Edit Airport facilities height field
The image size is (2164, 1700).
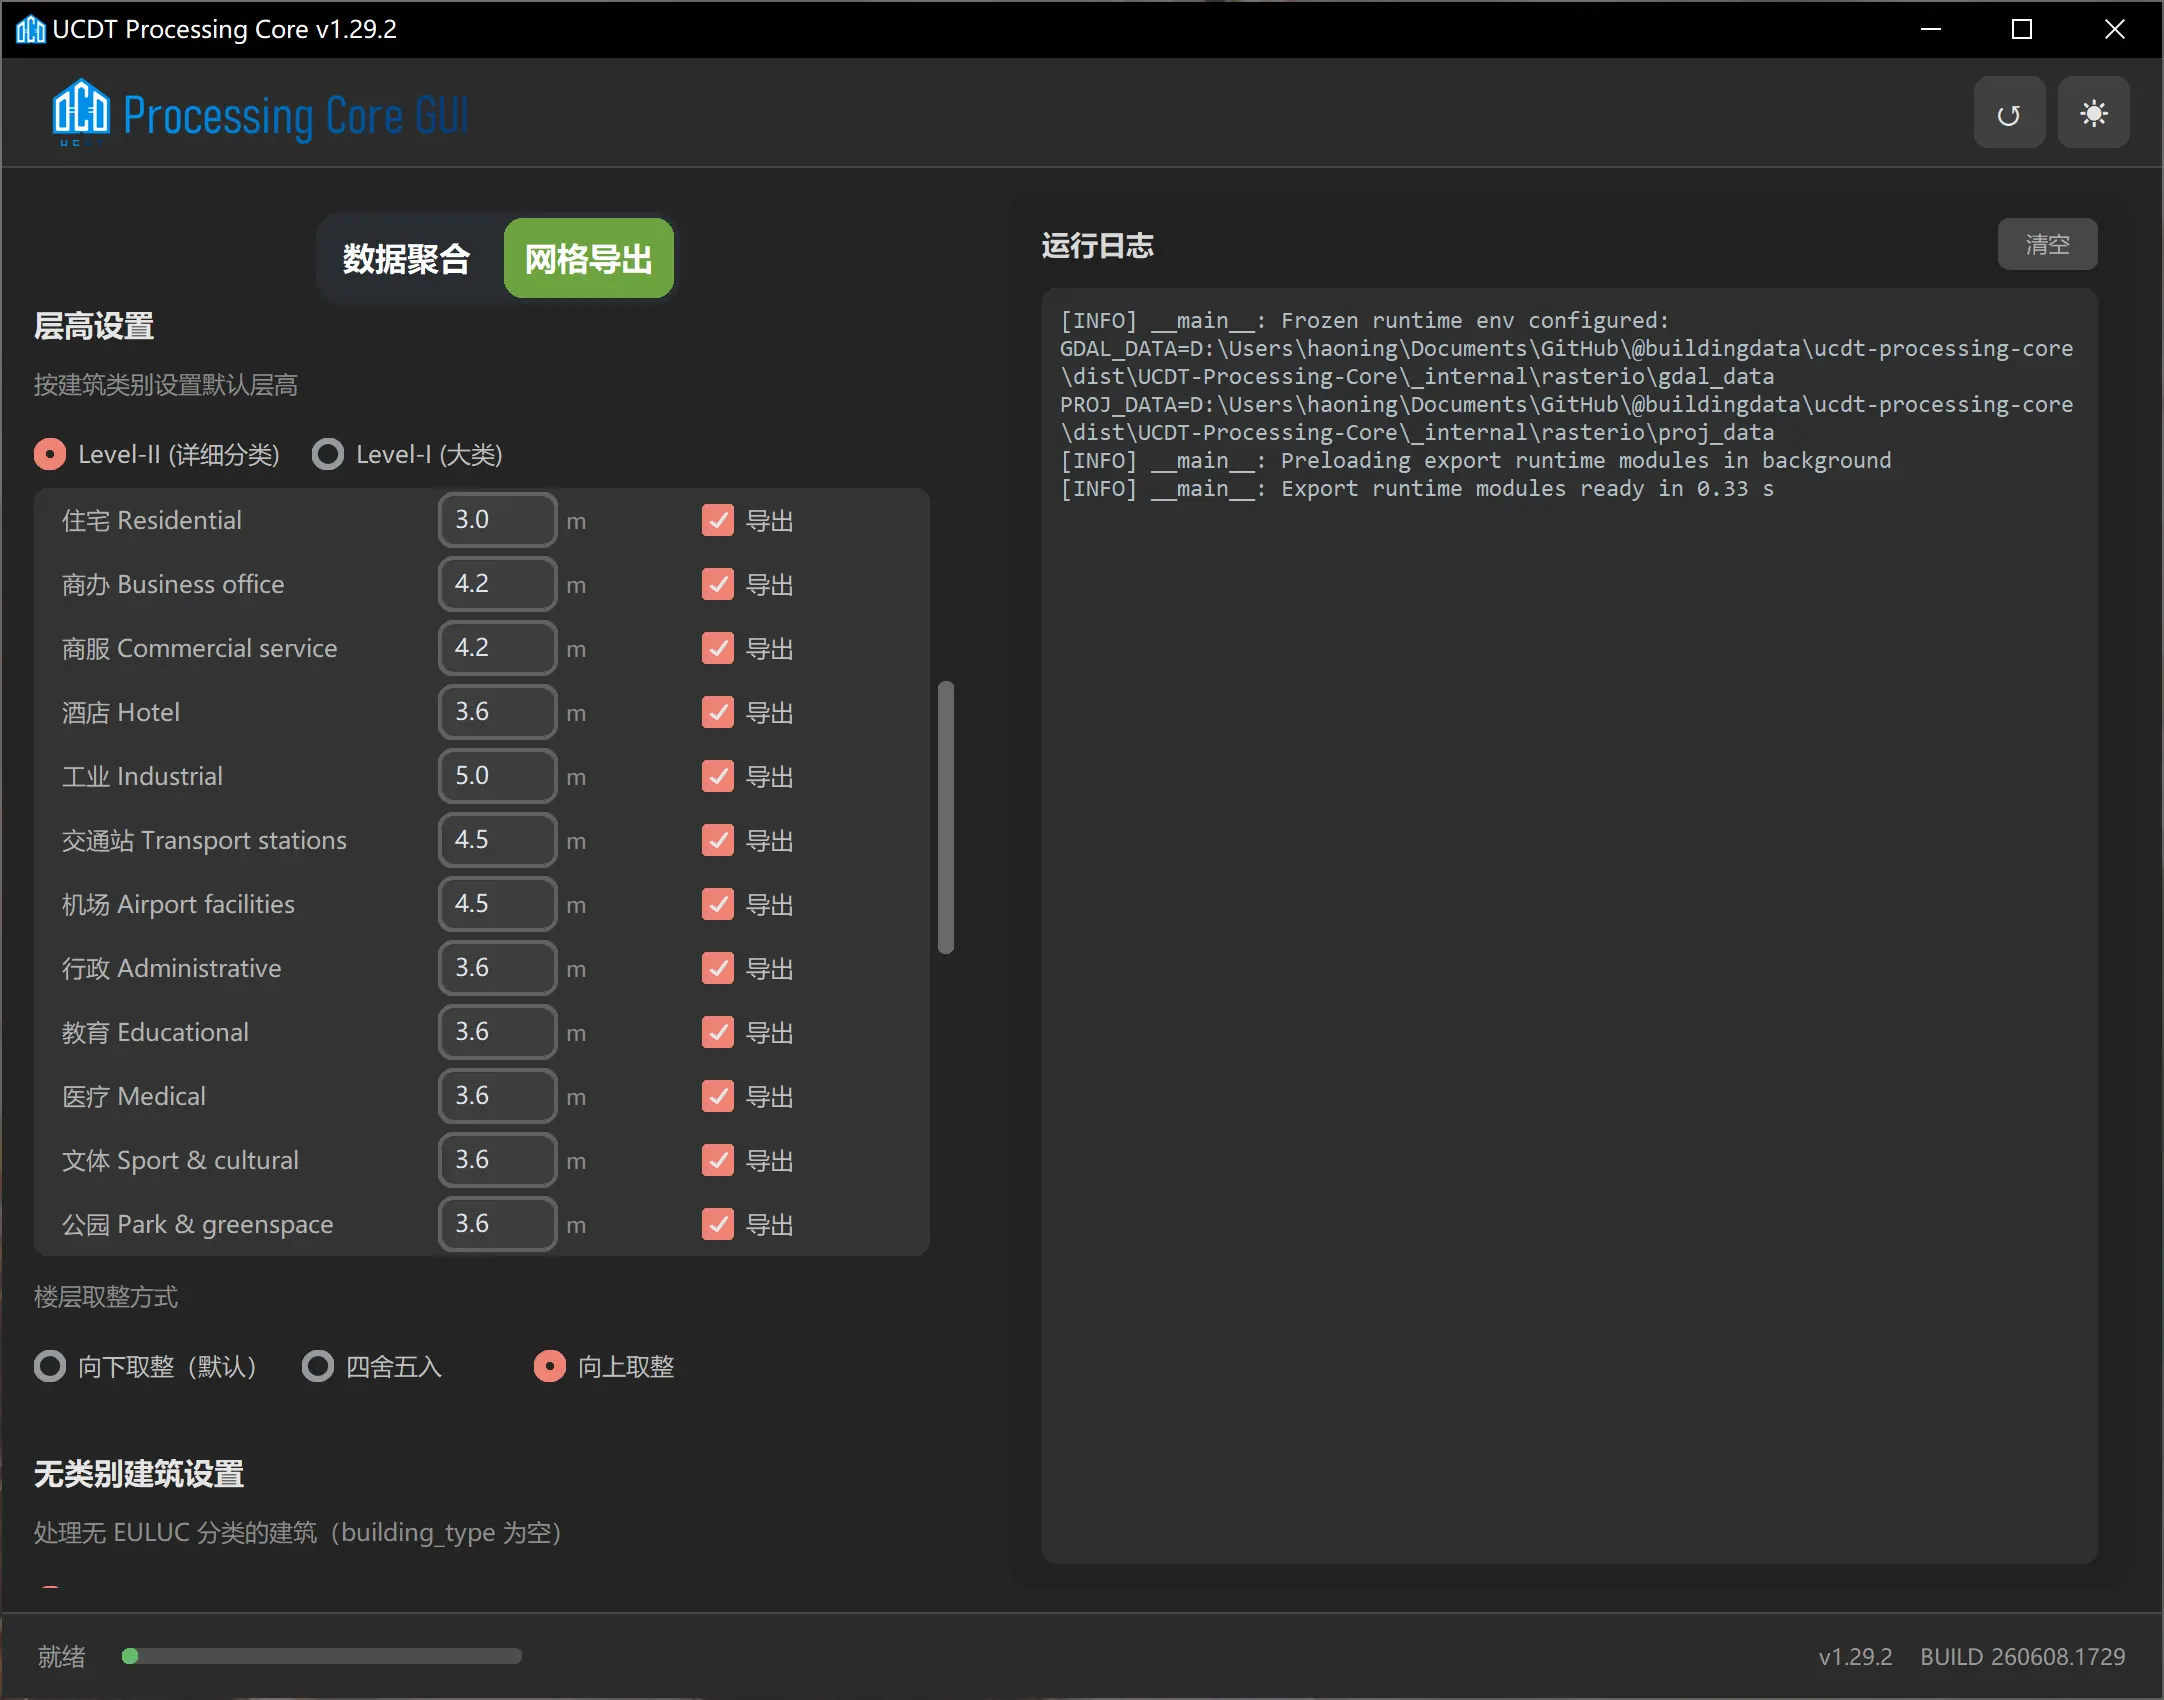click(x=497, y=904)
